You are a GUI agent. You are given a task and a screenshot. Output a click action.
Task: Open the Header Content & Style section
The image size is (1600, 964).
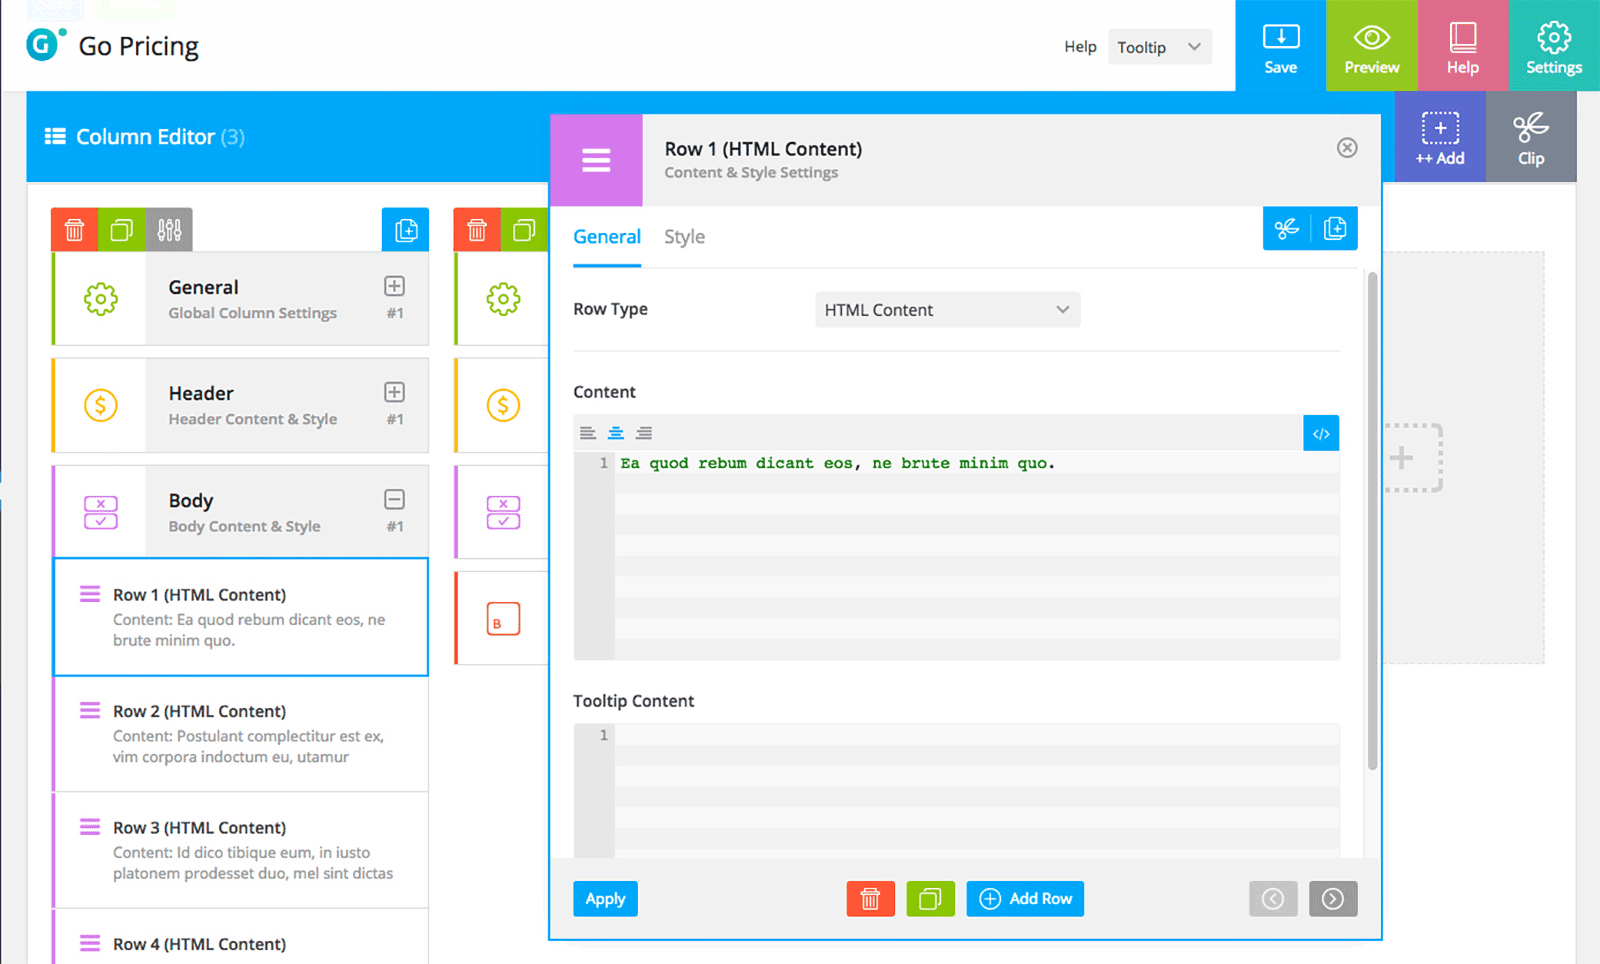click(241, 405)
